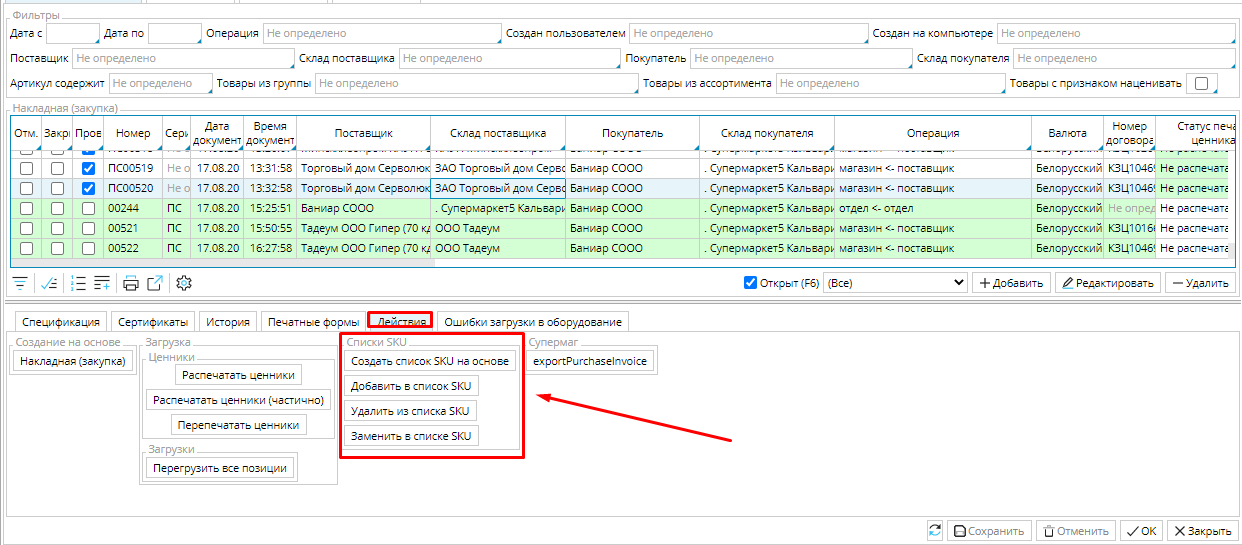
Task: Uncheck Проведен checkbox for invoice ПС00520
Action: pos(88,188)
